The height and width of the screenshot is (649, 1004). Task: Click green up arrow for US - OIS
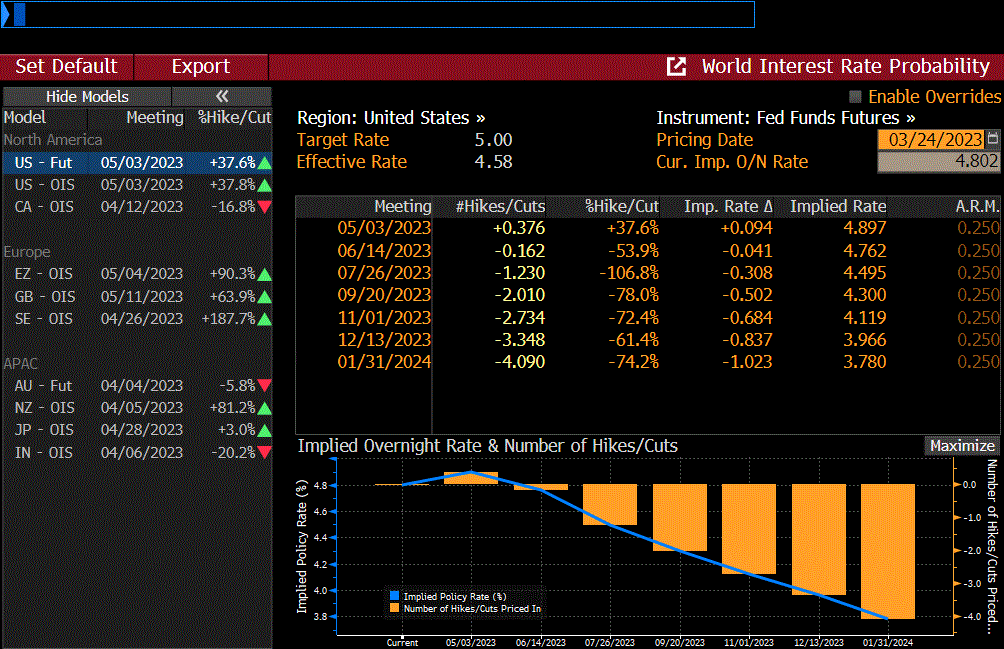click(x=264, y=186)
